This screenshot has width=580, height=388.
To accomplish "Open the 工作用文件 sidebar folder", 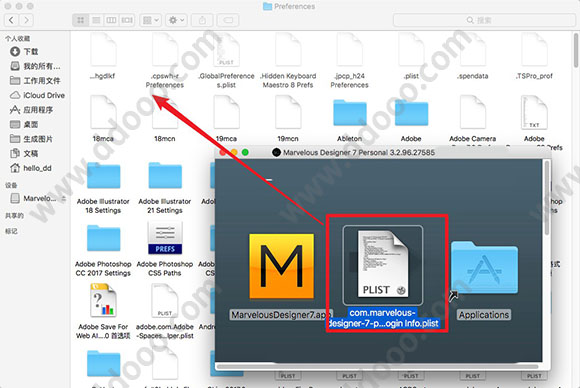I will 35,81.
